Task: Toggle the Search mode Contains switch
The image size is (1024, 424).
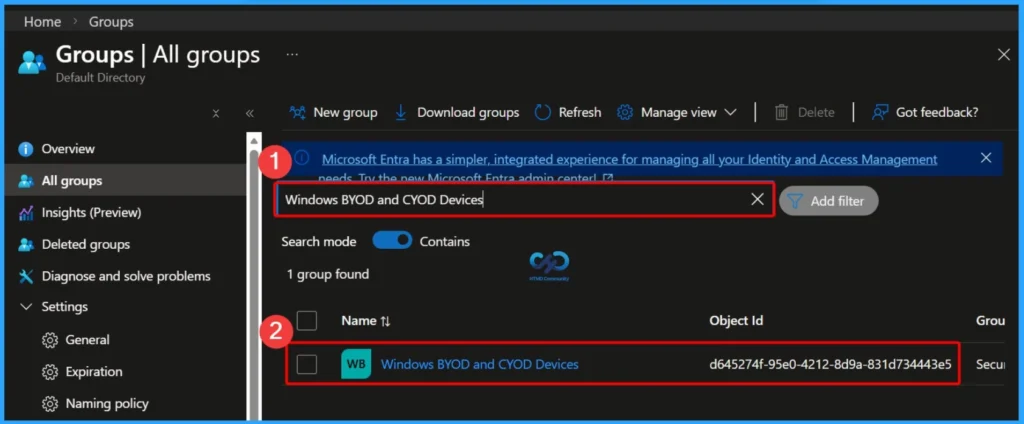Action: [392, 241]
